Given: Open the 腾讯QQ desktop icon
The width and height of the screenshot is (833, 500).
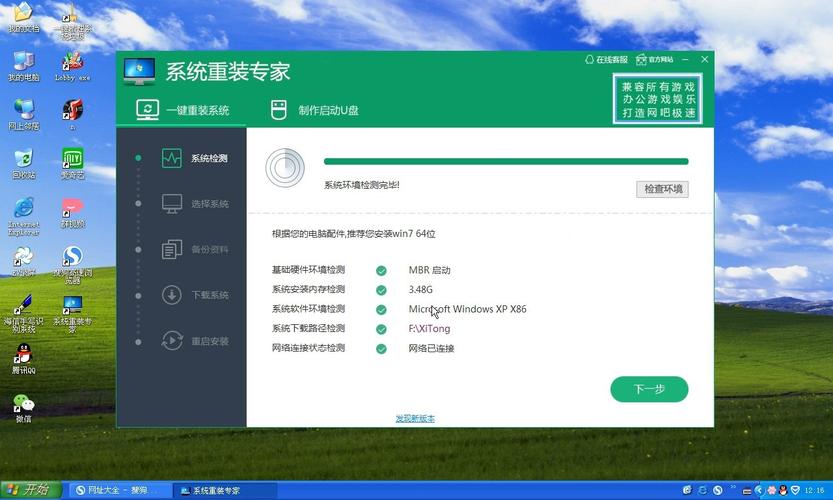Looking at the screenshot, I should pos(23,357).
